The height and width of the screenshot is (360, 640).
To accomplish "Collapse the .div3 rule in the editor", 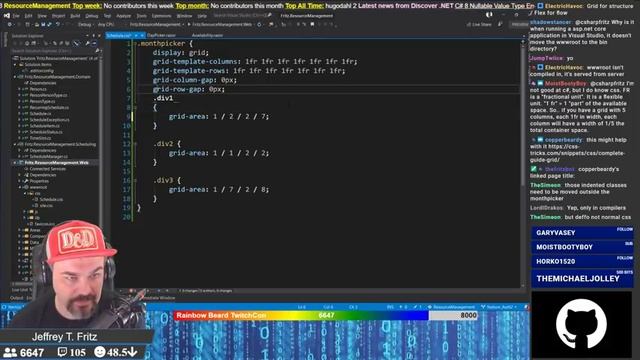I will pos(135,180).
